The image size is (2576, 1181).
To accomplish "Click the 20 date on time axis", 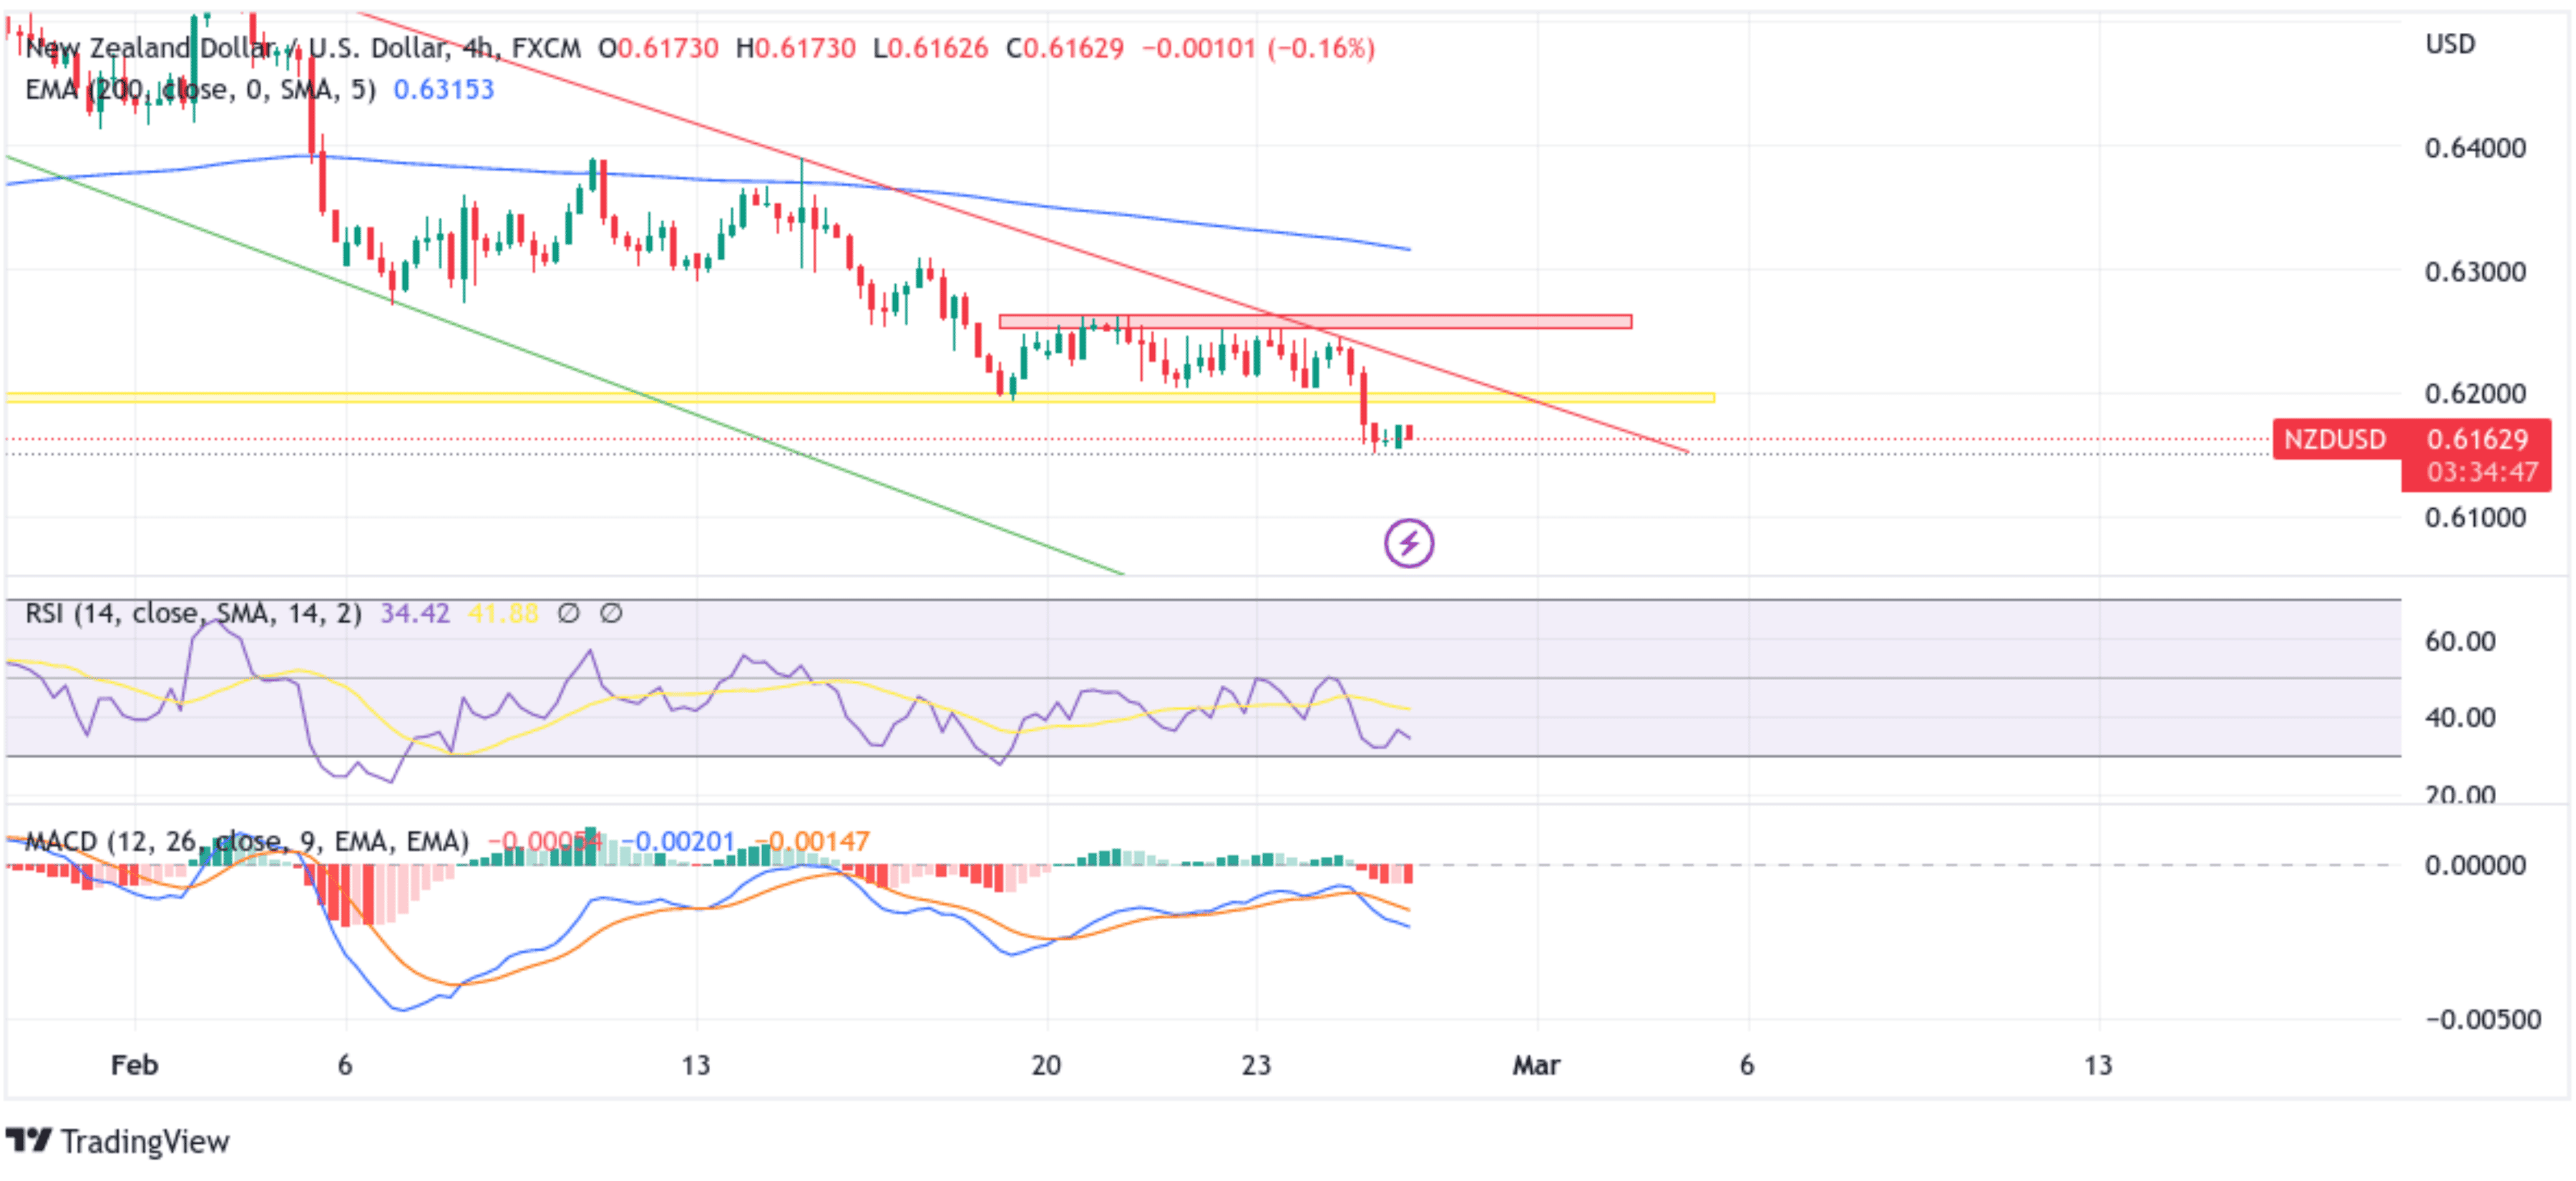I will [1046, 1065].
